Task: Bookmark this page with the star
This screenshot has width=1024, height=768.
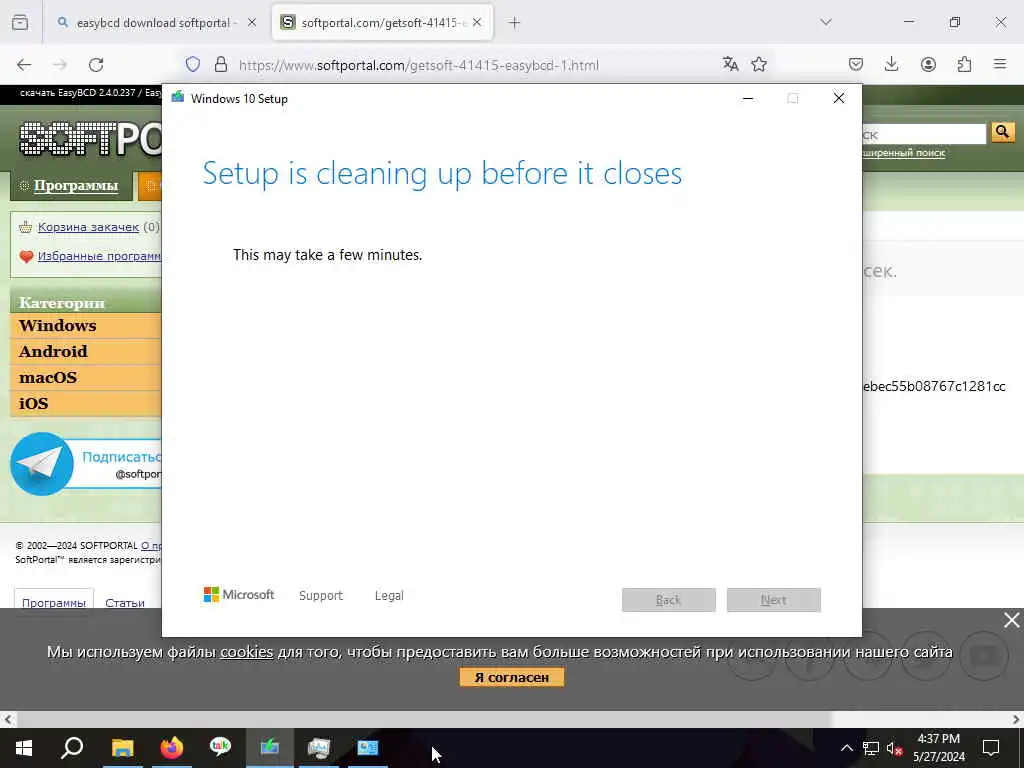Action: tap(759, 64)
